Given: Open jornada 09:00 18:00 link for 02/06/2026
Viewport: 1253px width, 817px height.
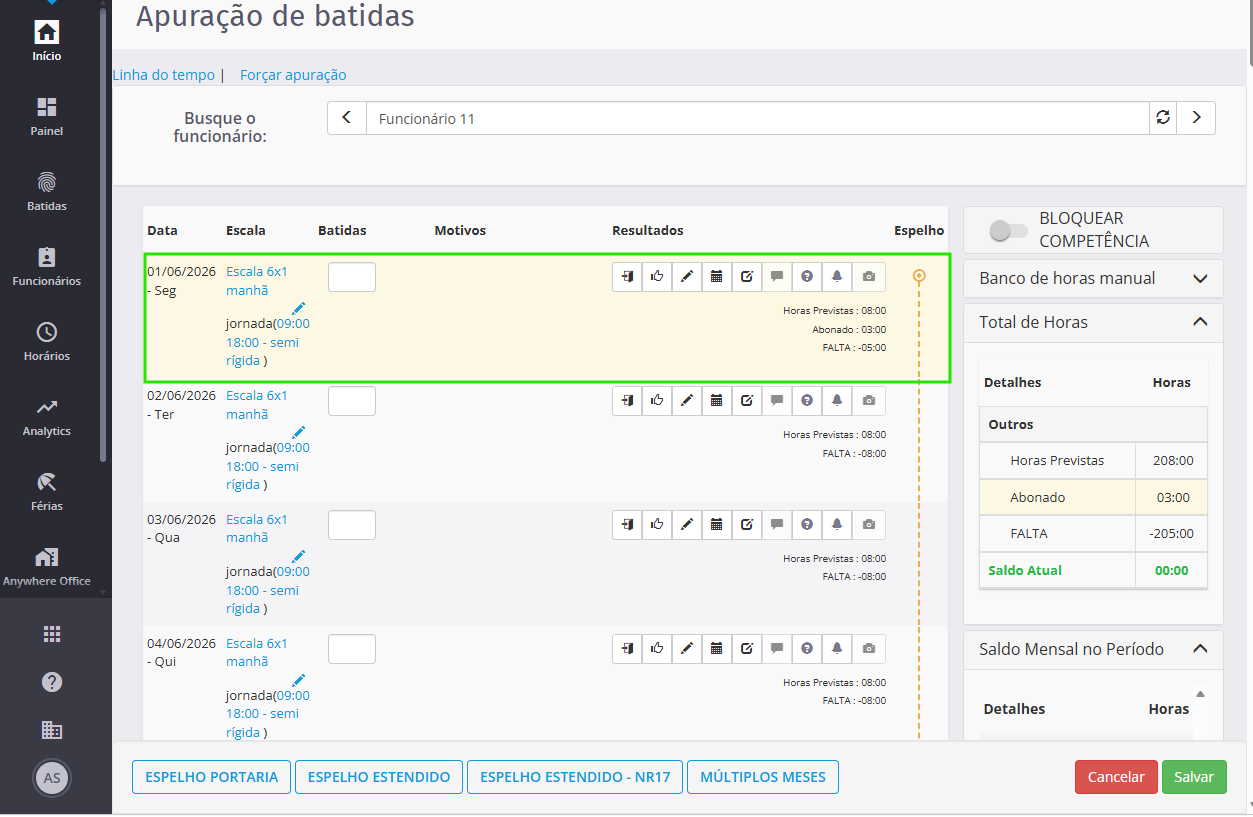Looking at the screenshot, I should 267,466.
